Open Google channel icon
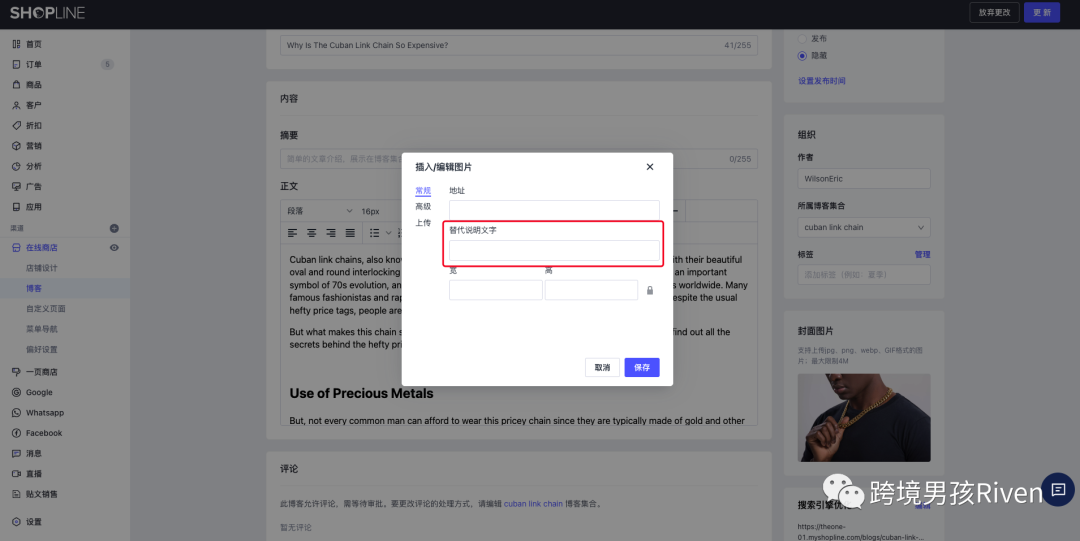The image size is (1080, 541). (16, 392)
